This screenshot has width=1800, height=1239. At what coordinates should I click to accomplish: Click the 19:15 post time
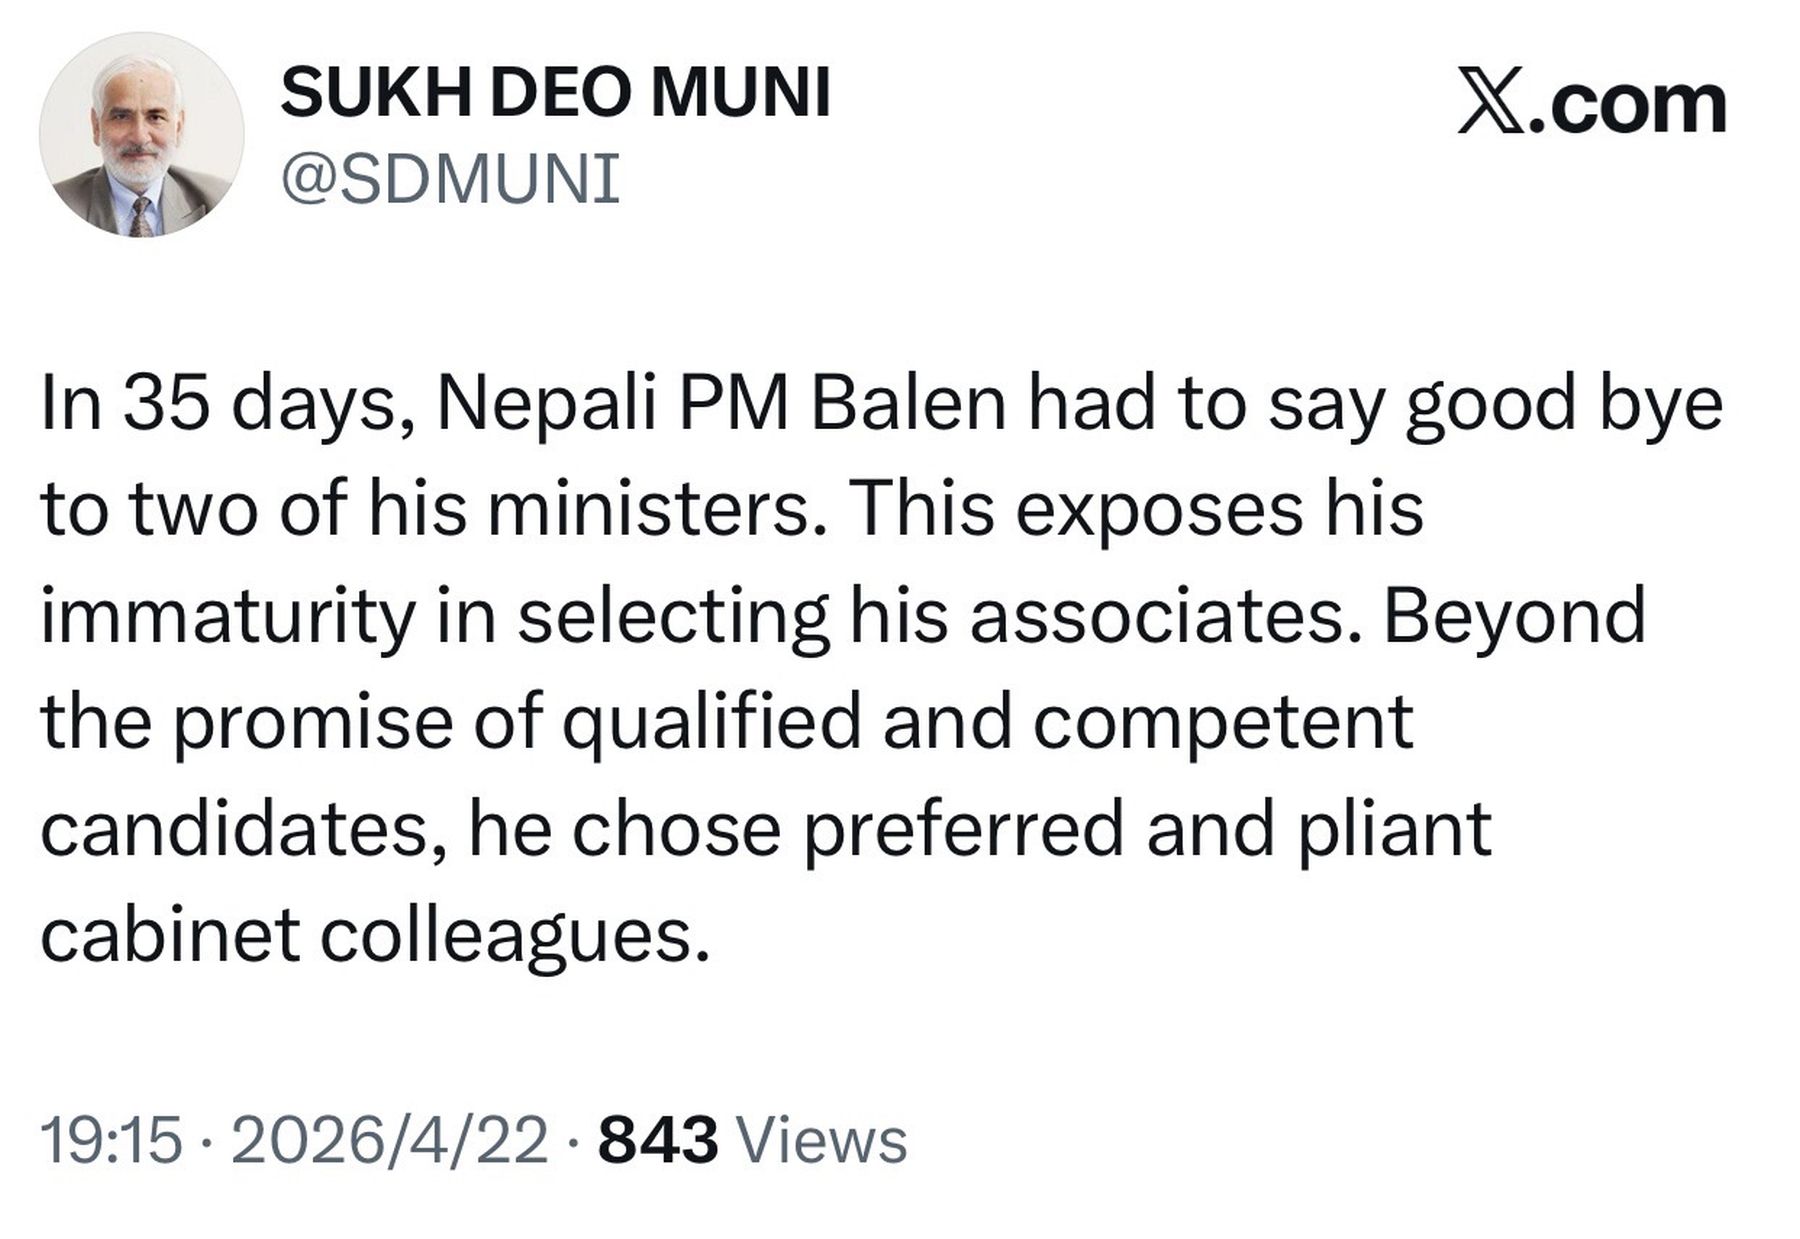tap(112, 1140)
